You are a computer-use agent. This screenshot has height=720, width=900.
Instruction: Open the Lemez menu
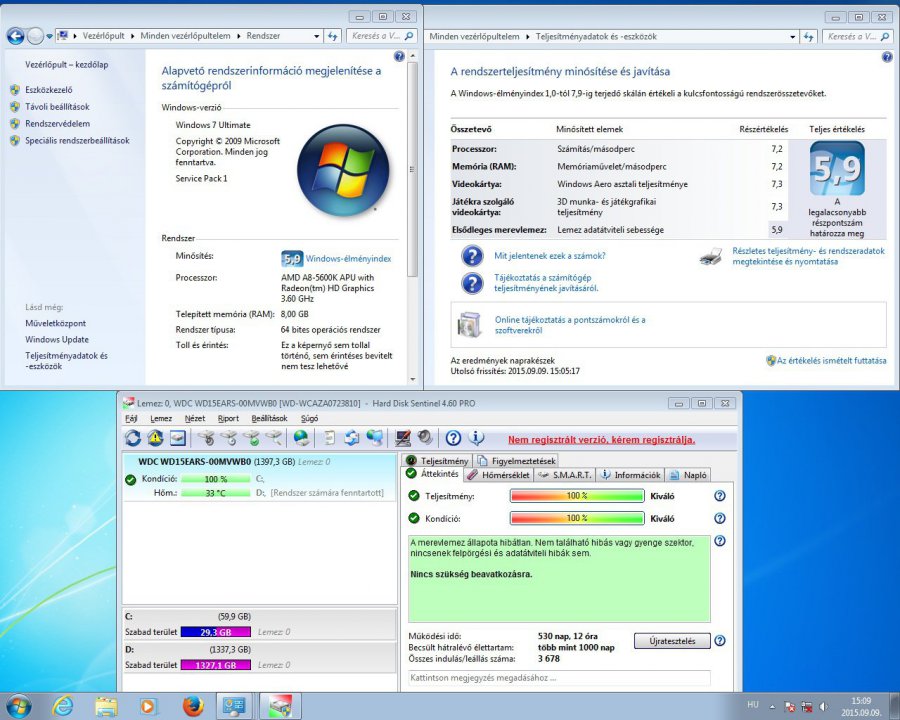pyautogui.click(x=161, y=419)
